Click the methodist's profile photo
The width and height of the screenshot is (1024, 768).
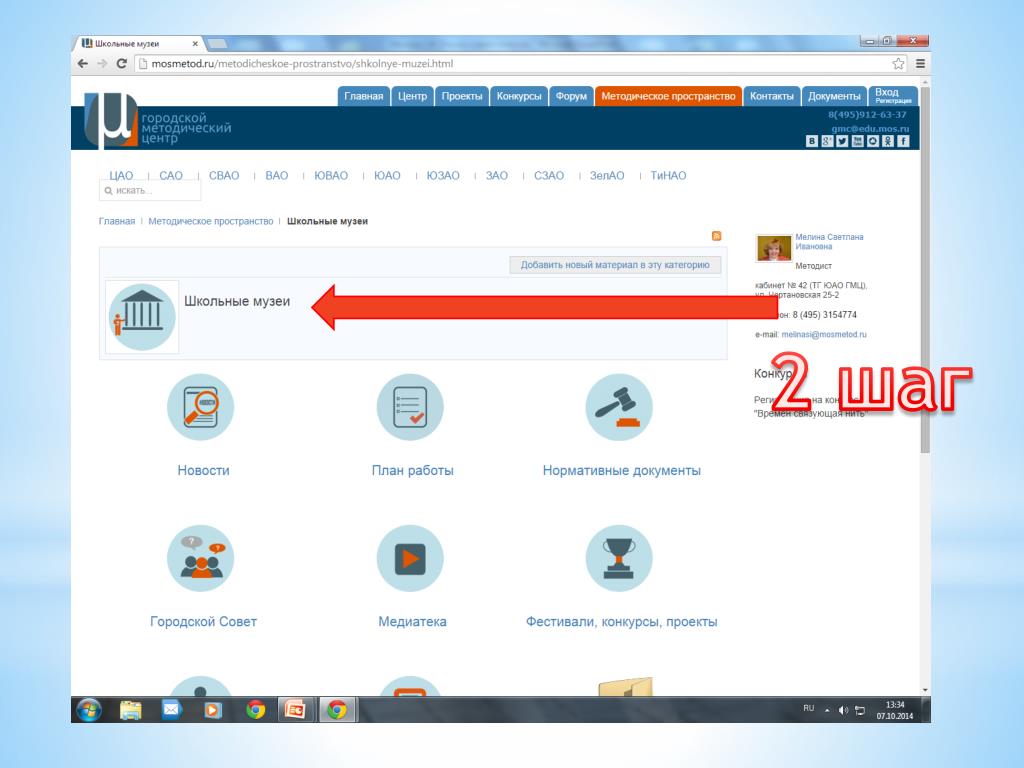click(774, 248)
